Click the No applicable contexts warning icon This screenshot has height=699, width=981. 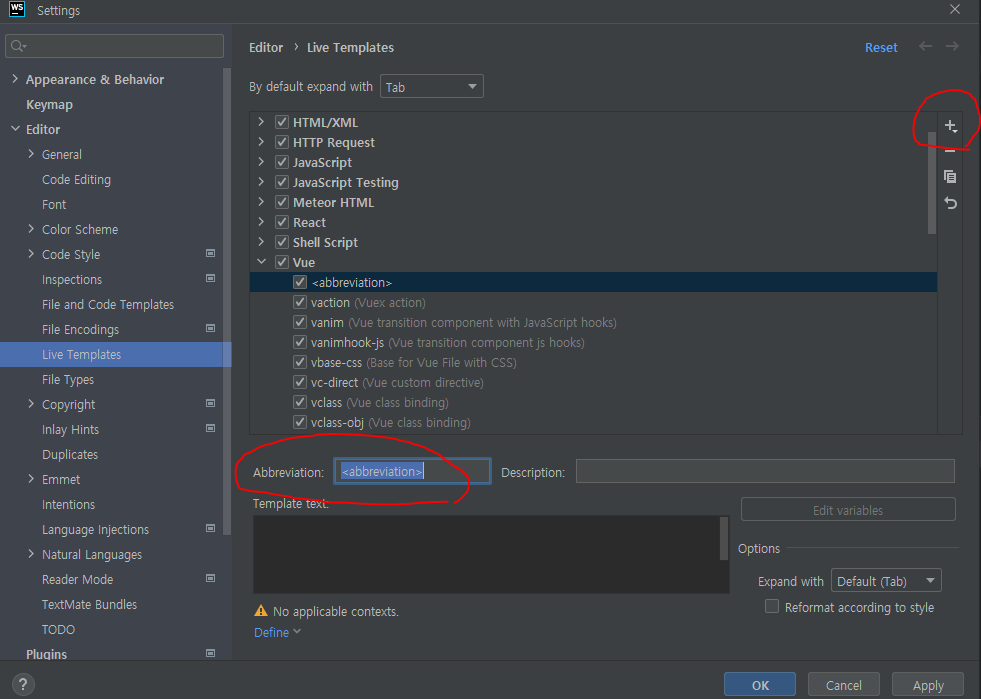[261, 611]
